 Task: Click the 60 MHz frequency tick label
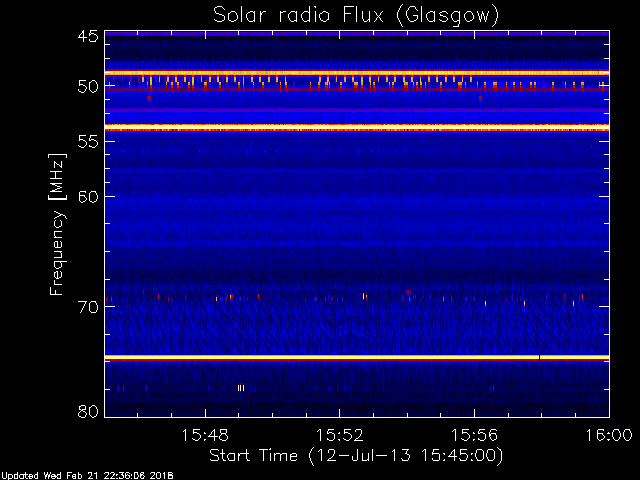(x=88, y=197)
